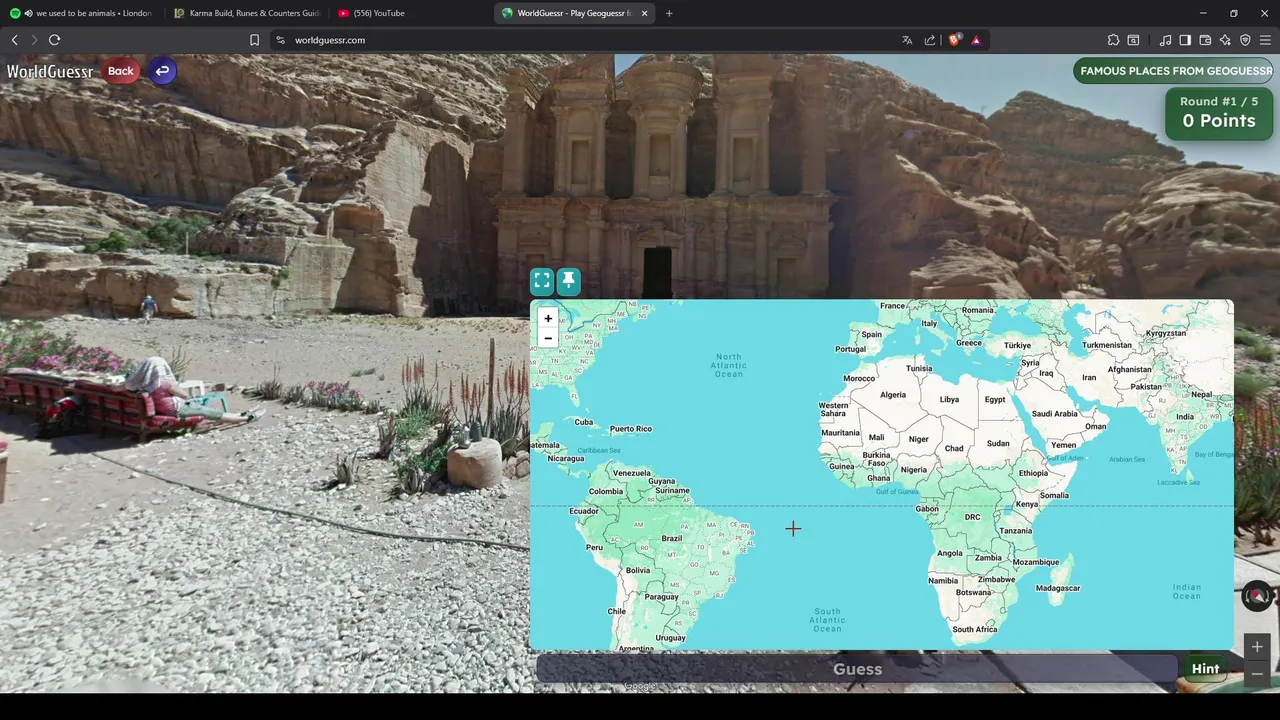Screen dimensions: 1280x720
Task: Click Brazil on the map
Action: coord(672,538)
